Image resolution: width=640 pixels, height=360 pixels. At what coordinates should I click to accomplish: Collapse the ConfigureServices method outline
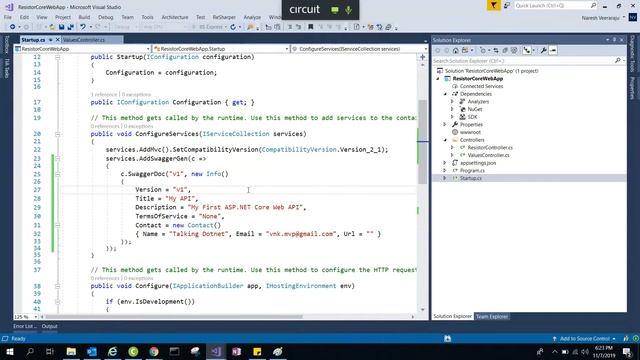coord(58,134)
